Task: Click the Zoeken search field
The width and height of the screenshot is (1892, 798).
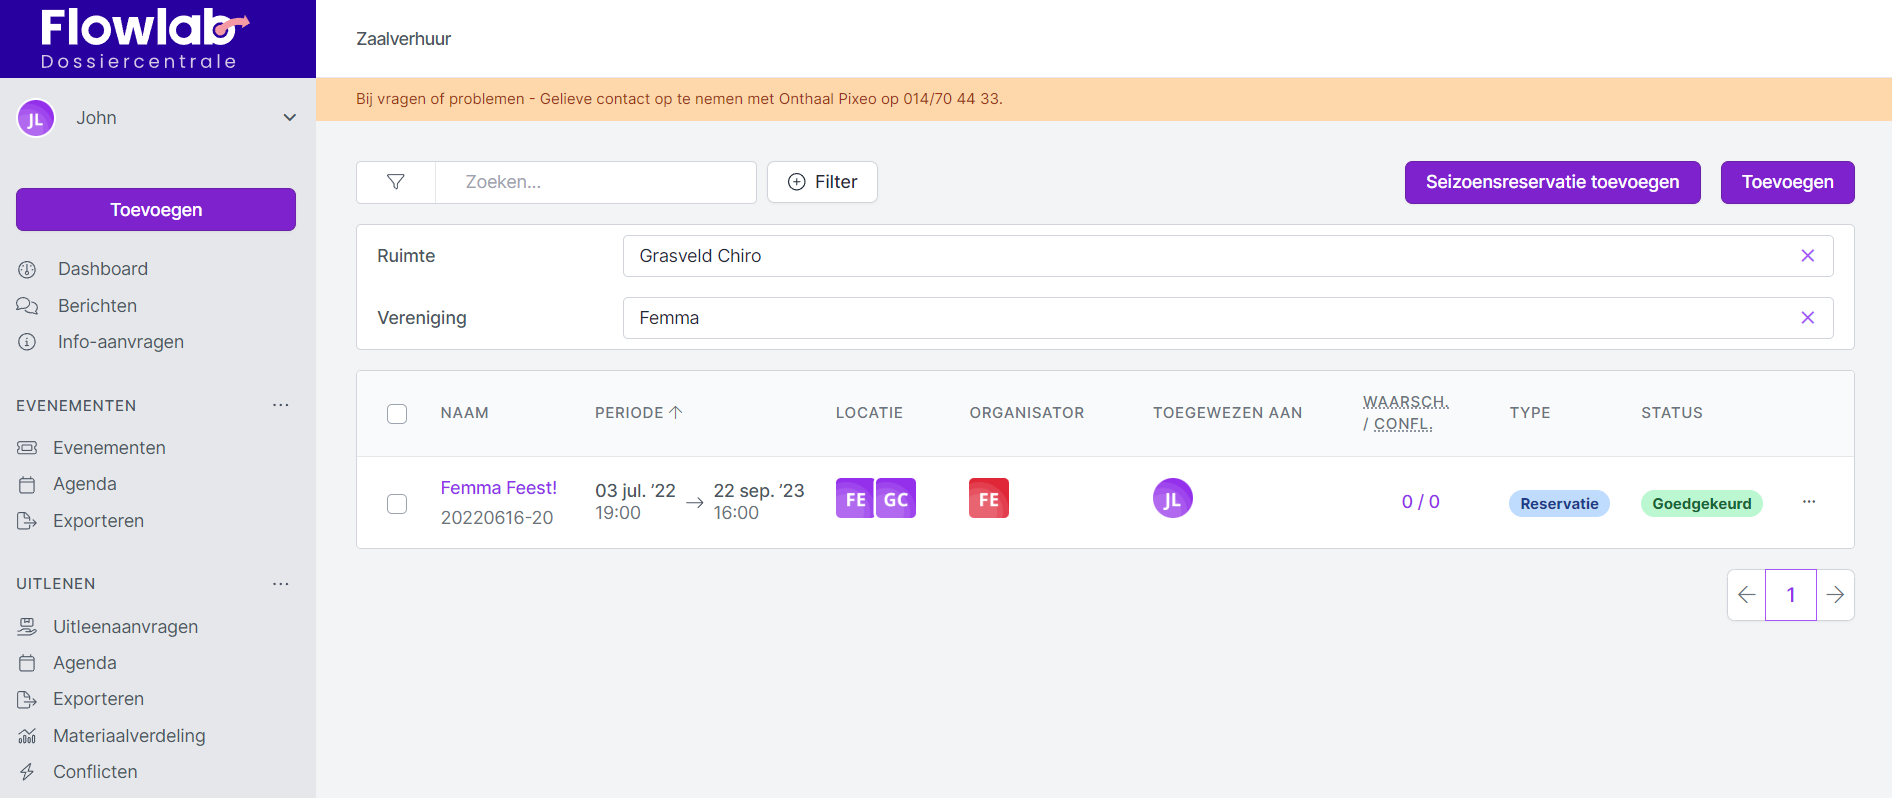Action: pyautogui.click(x=595, y=182)
